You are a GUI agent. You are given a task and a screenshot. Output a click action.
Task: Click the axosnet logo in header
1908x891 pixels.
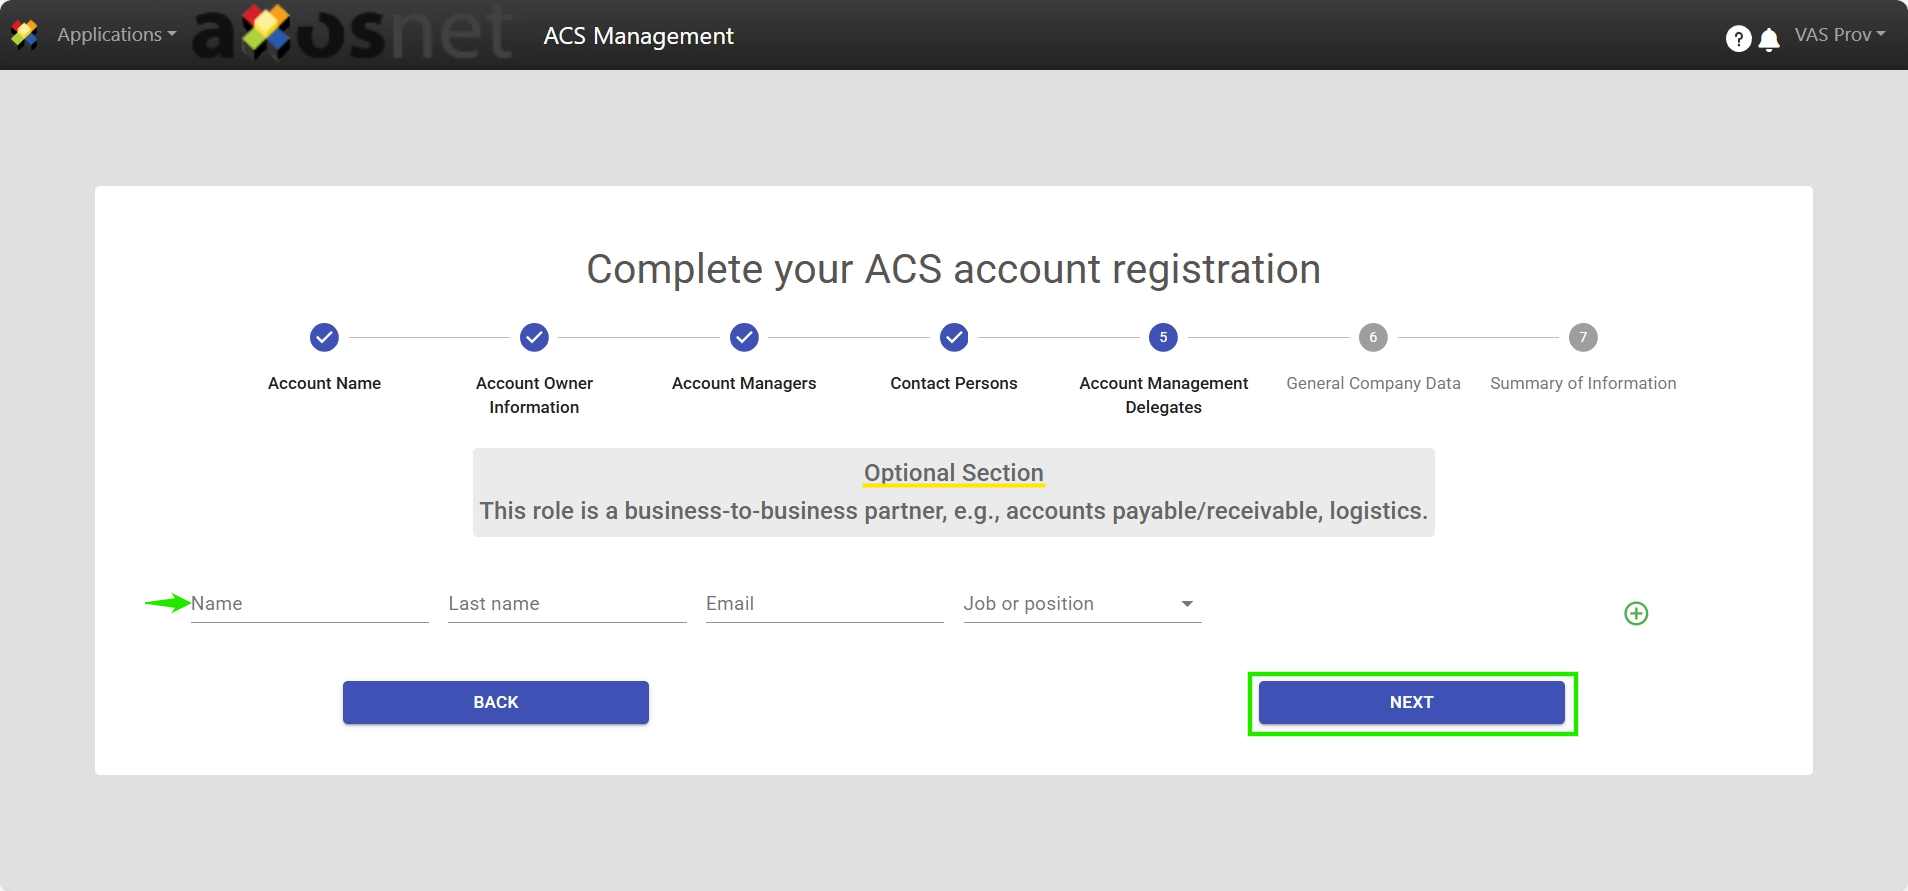tap(352, 34)
